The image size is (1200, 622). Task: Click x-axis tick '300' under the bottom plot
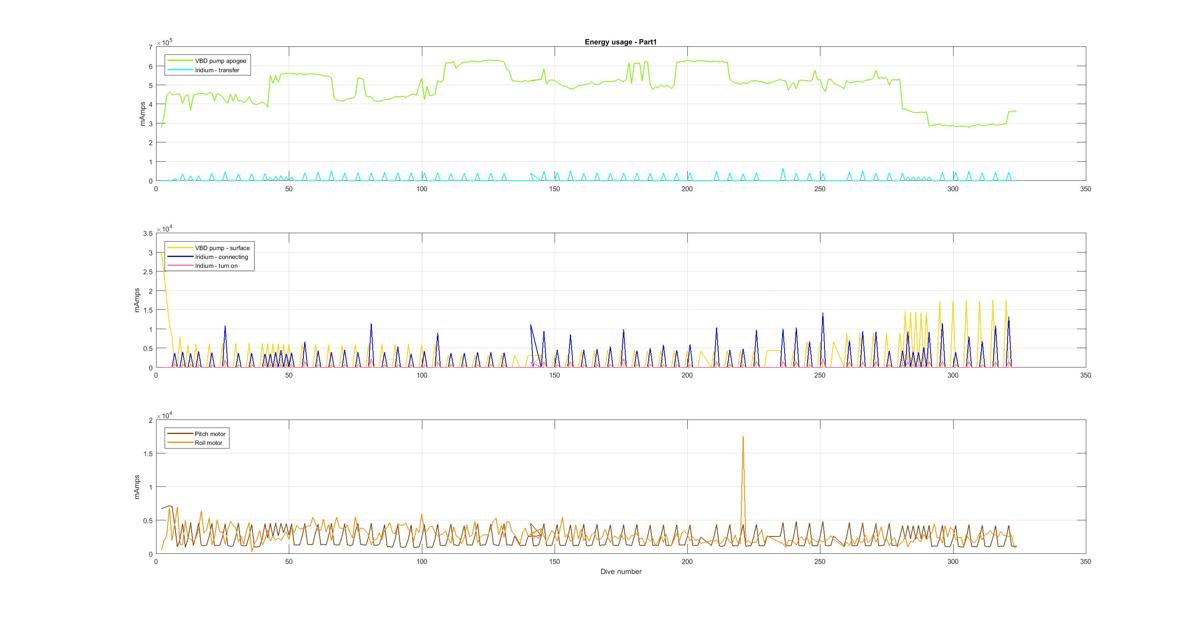coord(952,561)
